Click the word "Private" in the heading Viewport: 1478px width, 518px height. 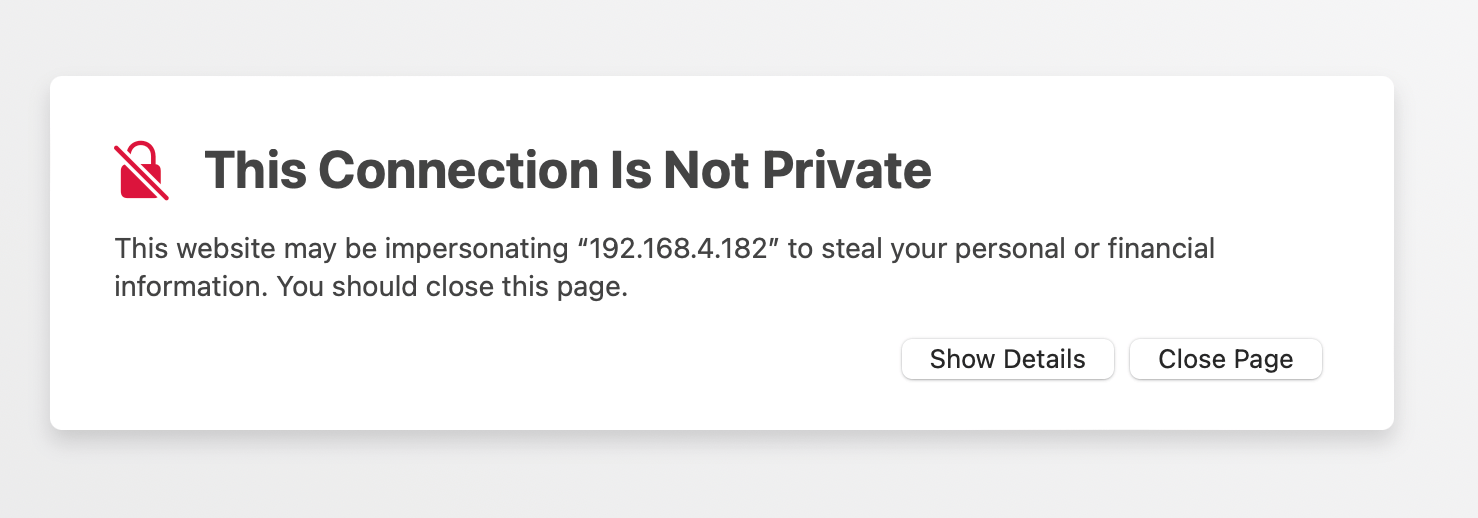pos(846,170)
